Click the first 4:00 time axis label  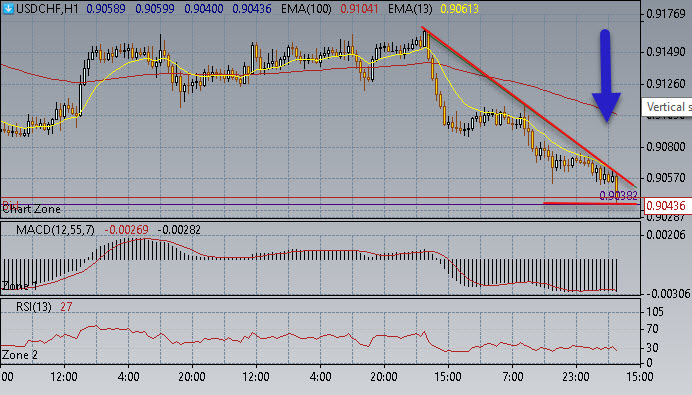tap(128, 377)
